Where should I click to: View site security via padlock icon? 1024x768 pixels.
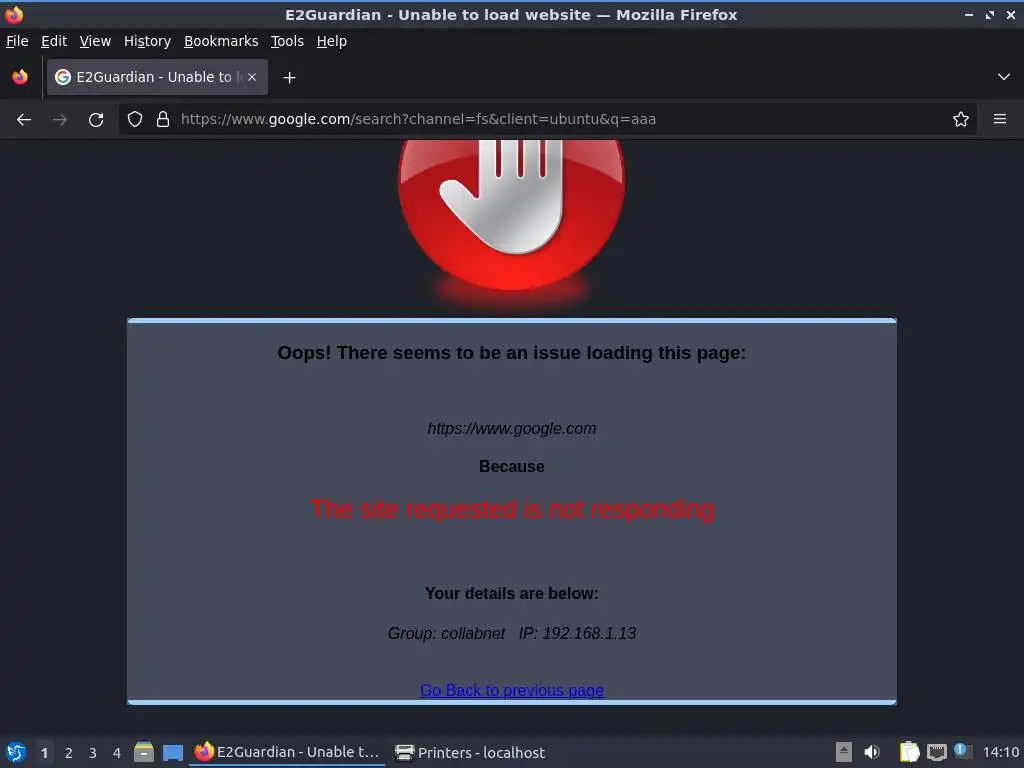163,120
